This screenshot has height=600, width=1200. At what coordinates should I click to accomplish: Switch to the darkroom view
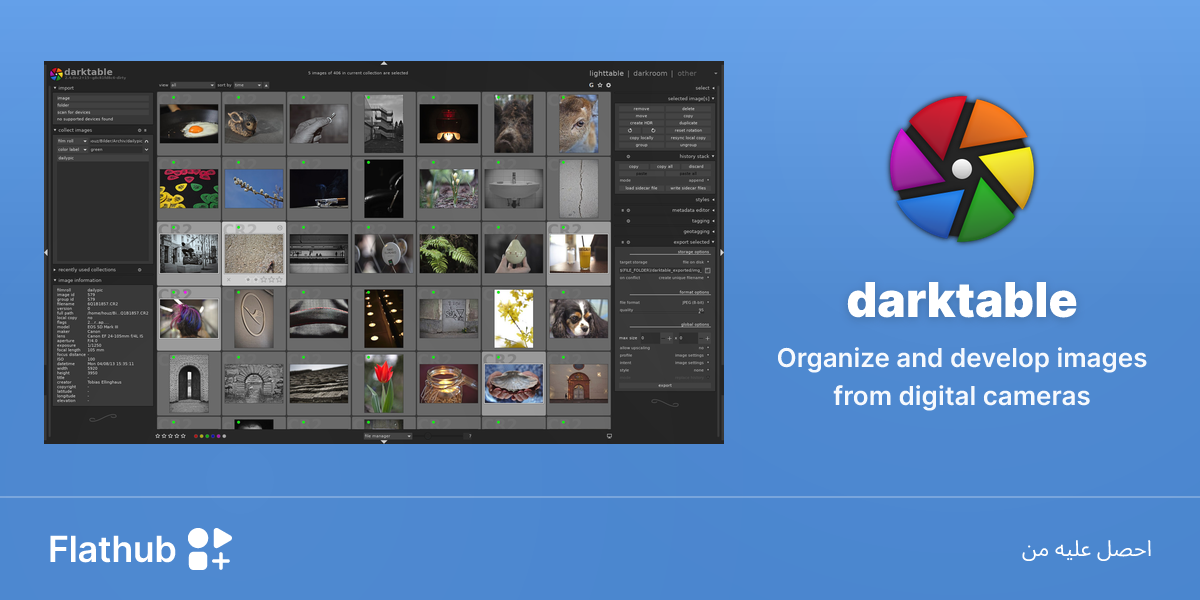pos(650,73)
